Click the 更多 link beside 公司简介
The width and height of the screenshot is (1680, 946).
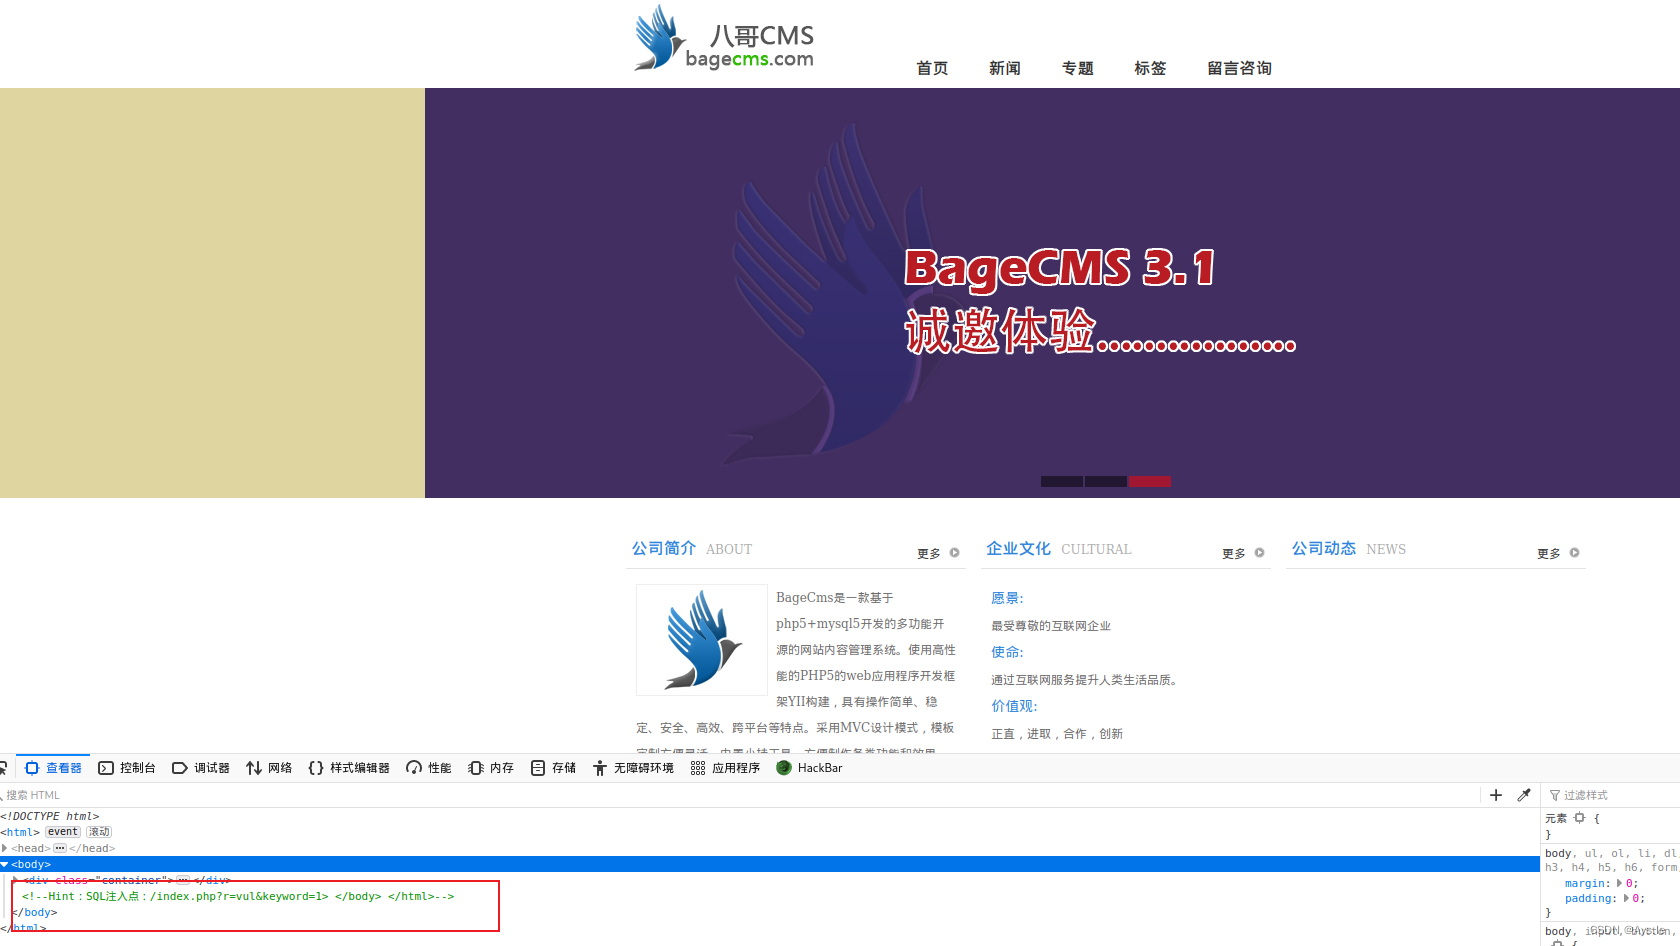click(x=928, y=552)
